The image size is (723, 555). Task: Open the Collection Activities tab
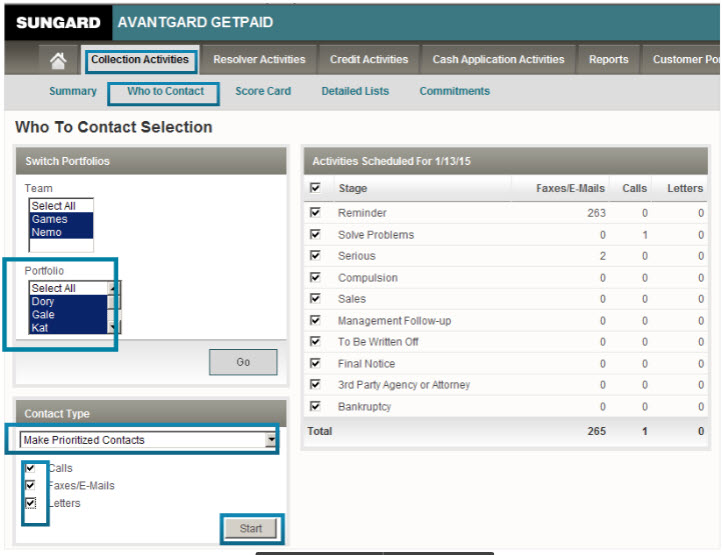[x=140, y=59]
